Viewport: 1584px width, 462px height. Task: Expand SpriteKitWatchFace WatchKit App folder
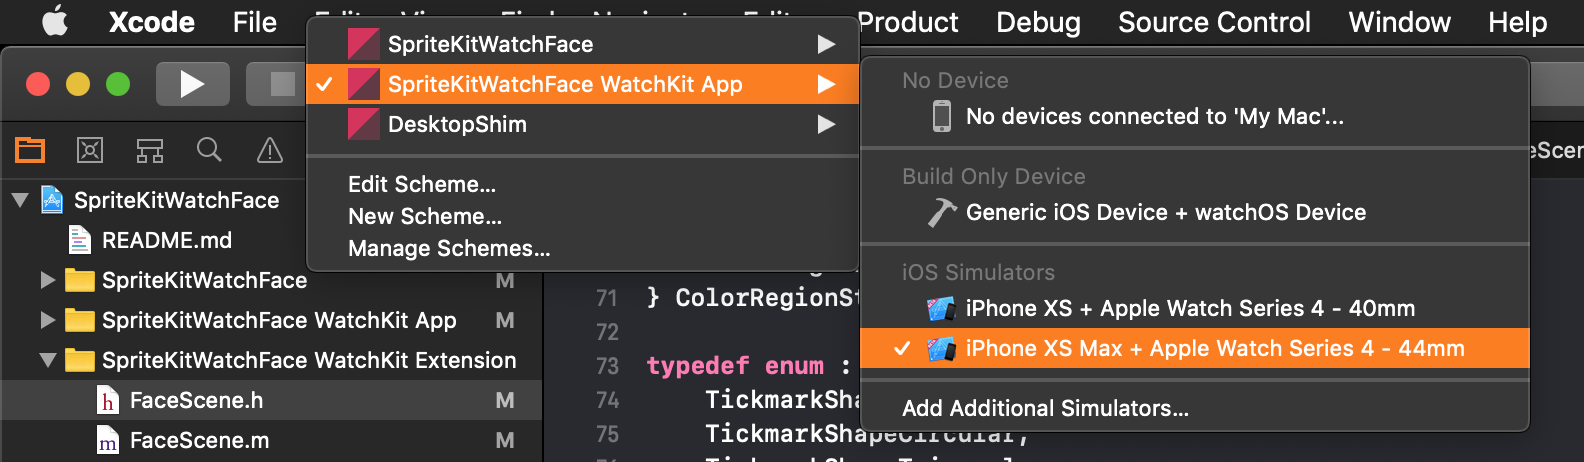click(x=47, y=320)
